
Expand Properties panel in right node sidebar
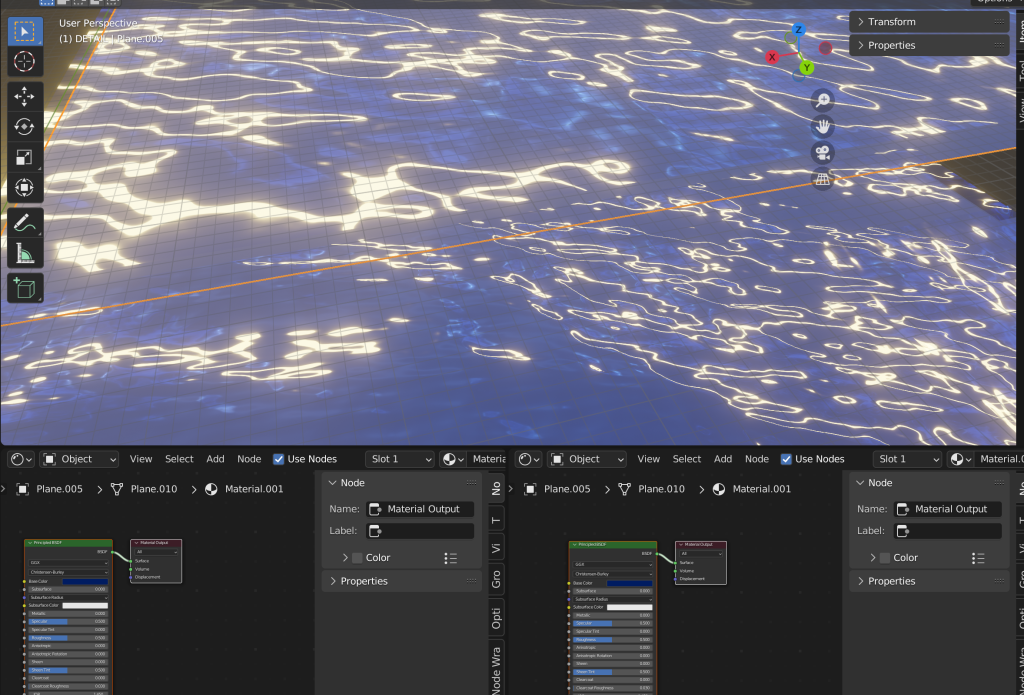(931, 581)
